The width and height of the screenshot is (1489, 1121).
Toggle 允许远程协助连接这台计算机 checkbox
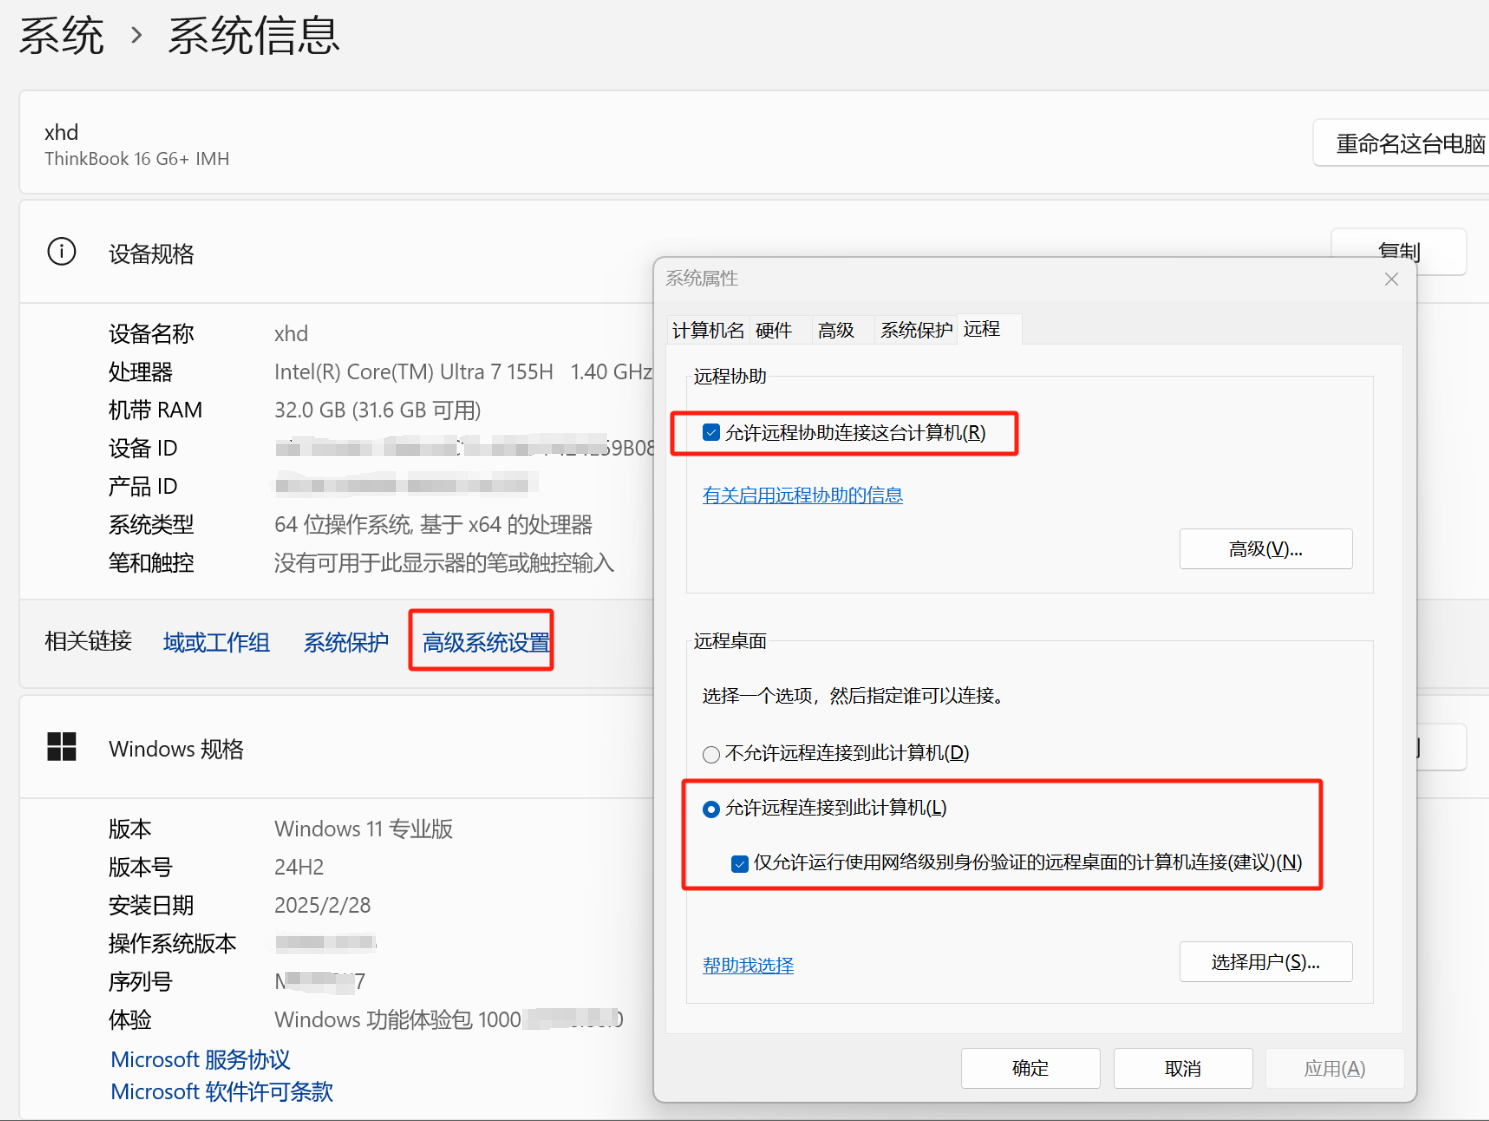(x=711, y=432)
